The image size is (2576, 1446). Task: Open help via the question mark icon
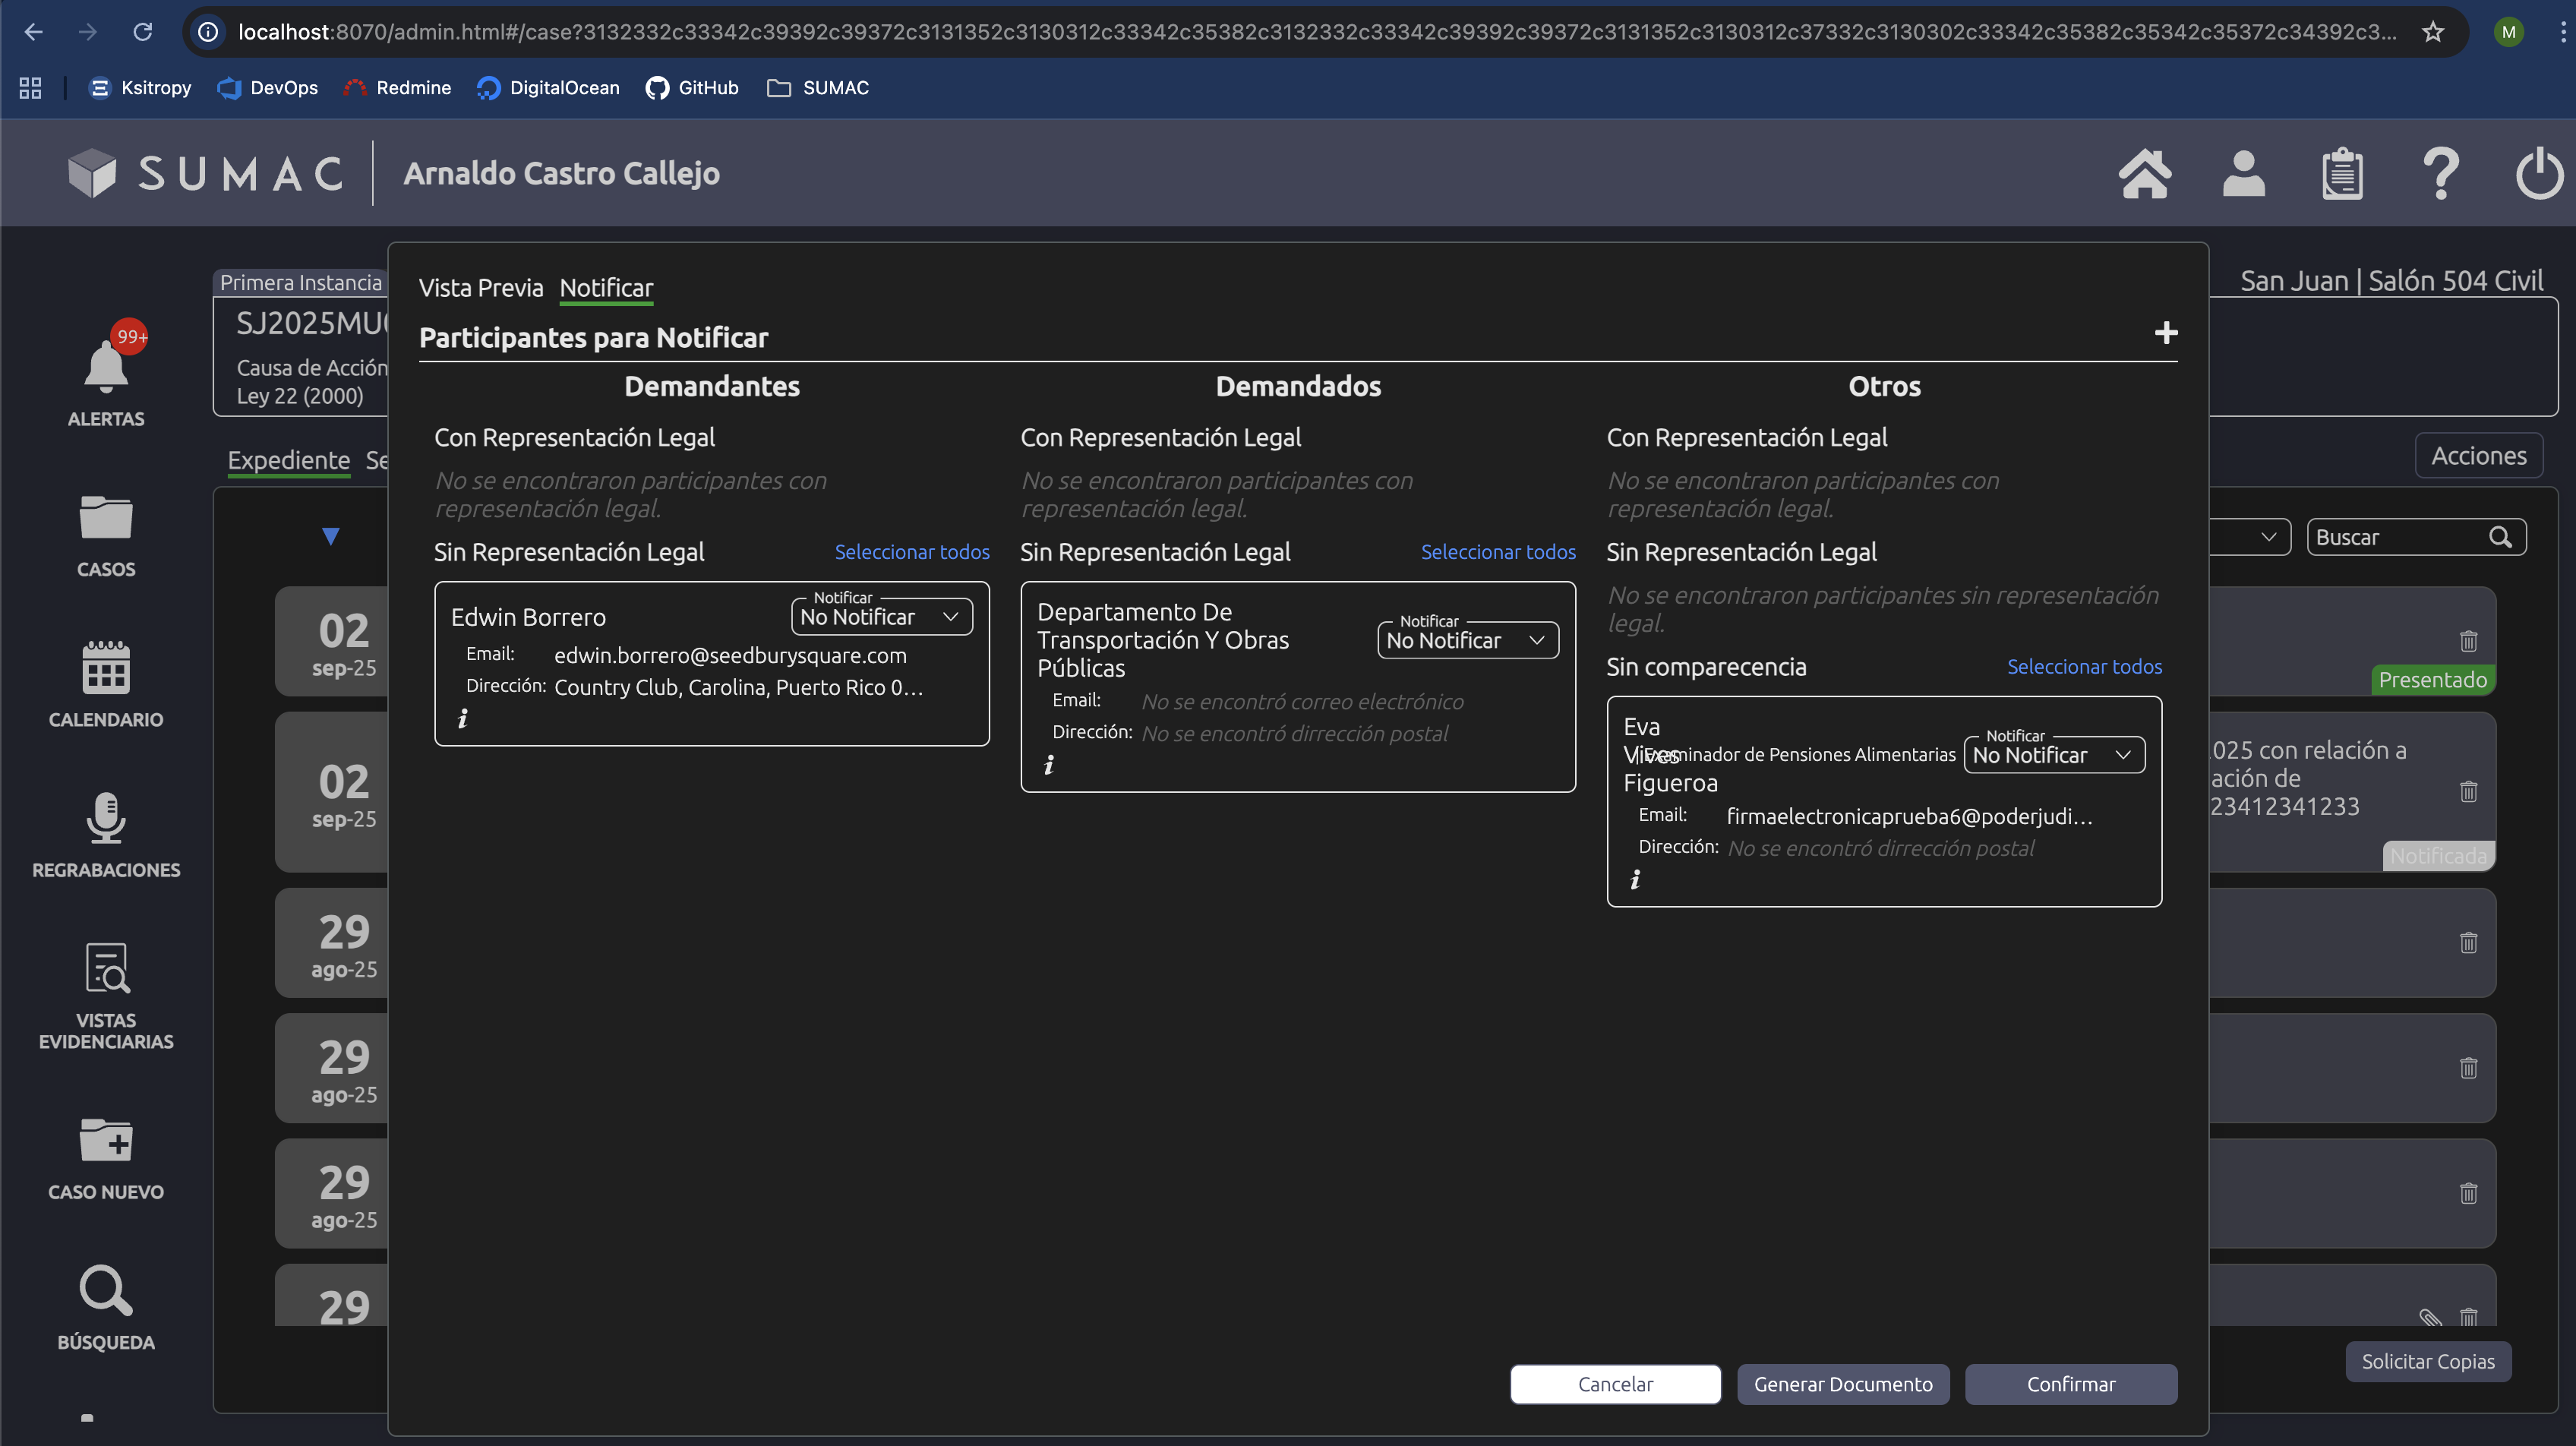pyautogui.click(x=2440, y=174)
